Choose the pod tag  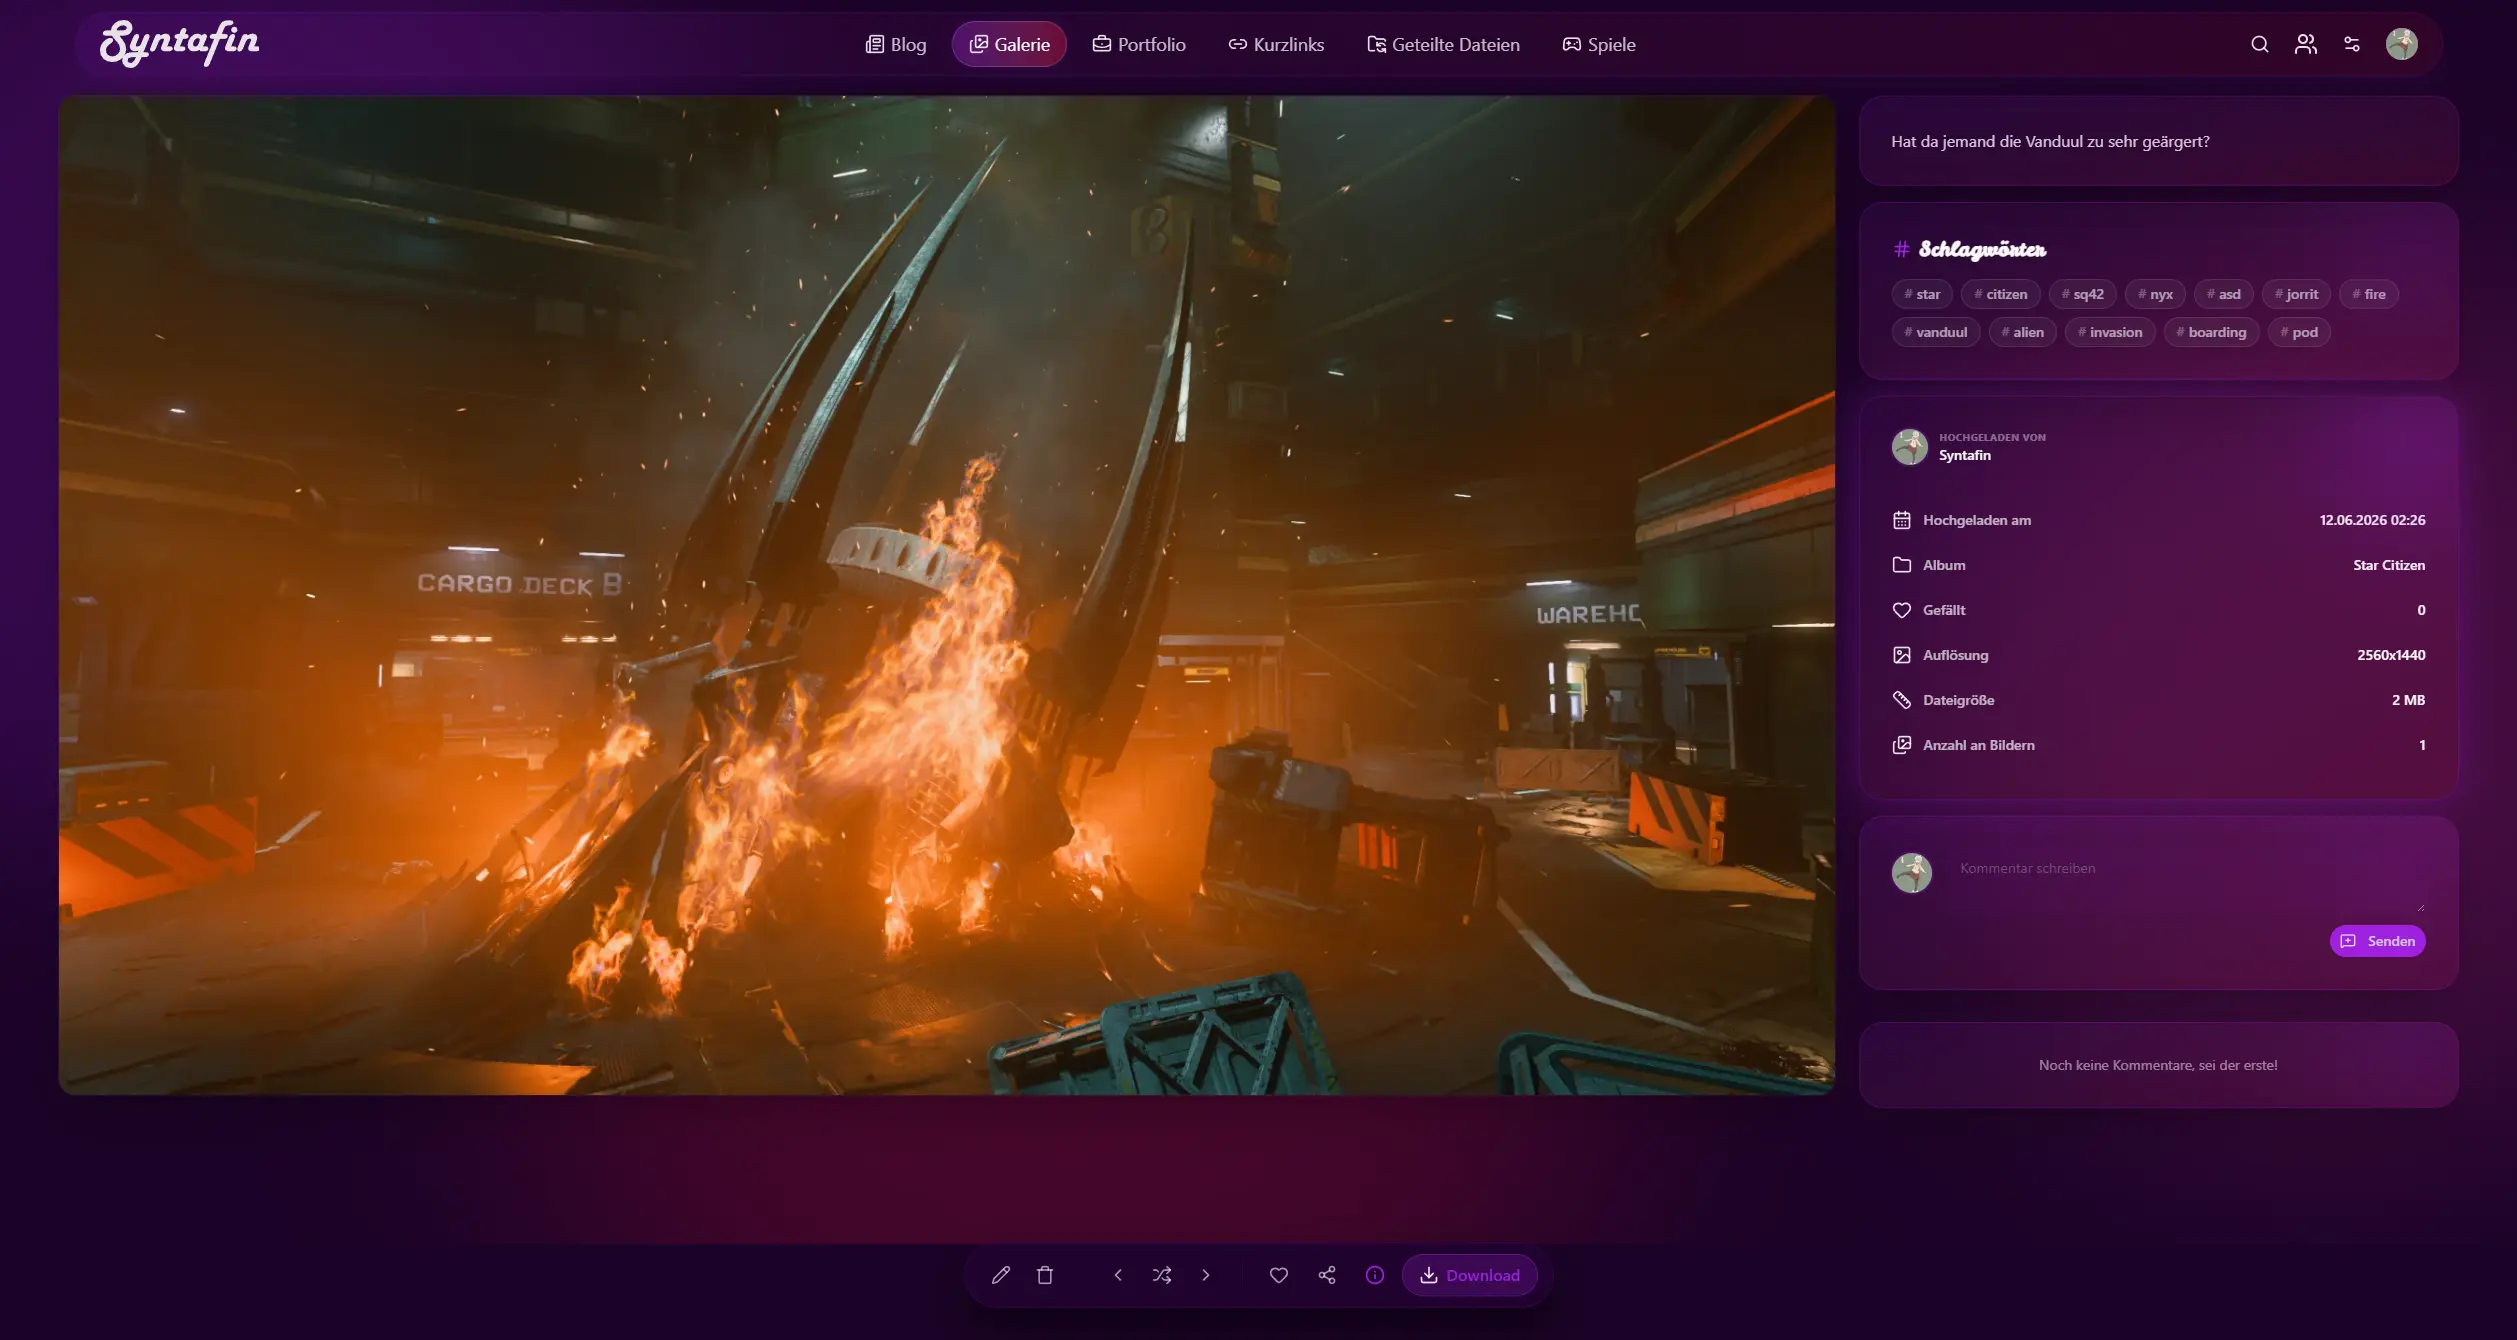point(2299,332)
